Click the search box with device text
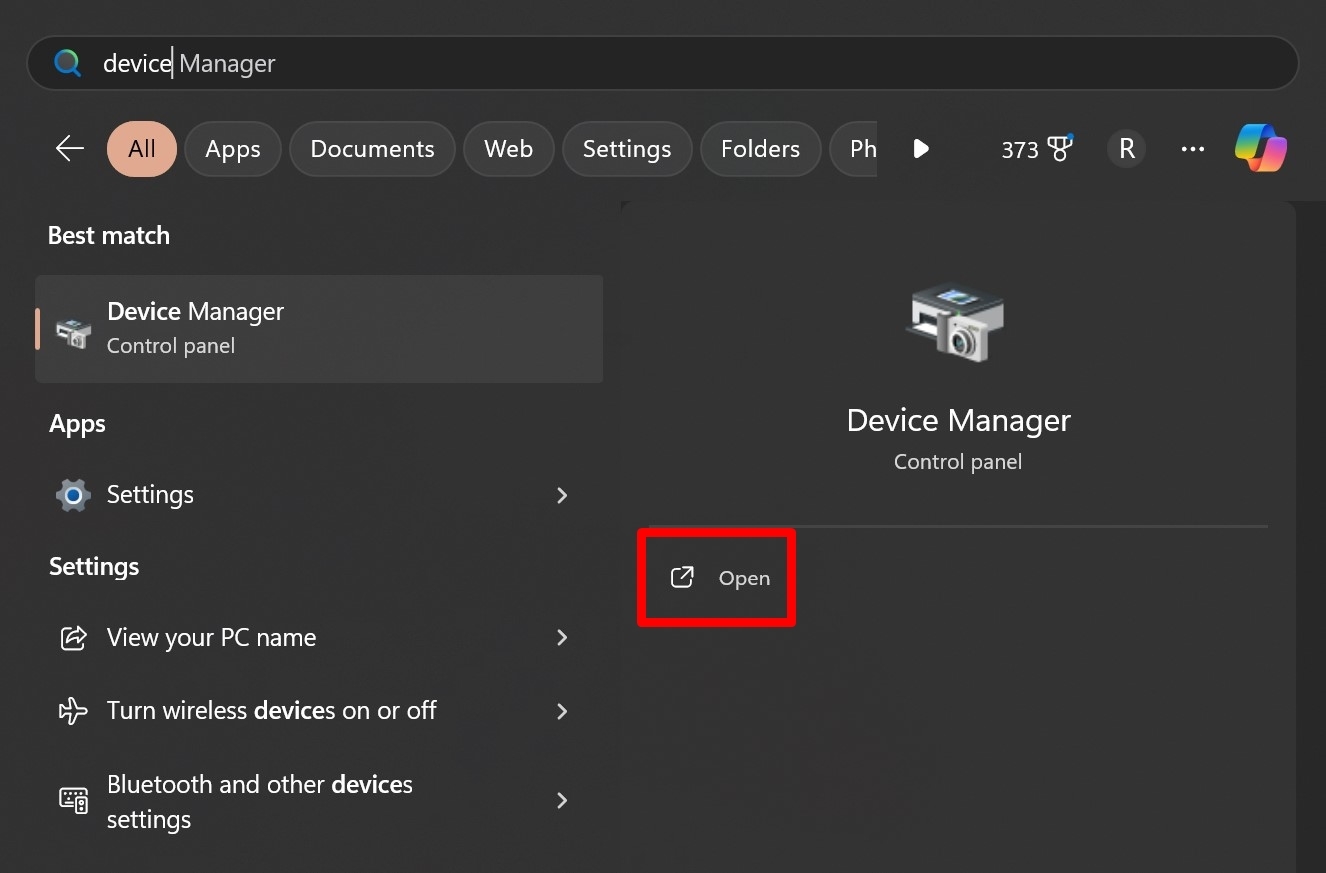Viewport: 1326px width, 873px height. coord(662,63)
